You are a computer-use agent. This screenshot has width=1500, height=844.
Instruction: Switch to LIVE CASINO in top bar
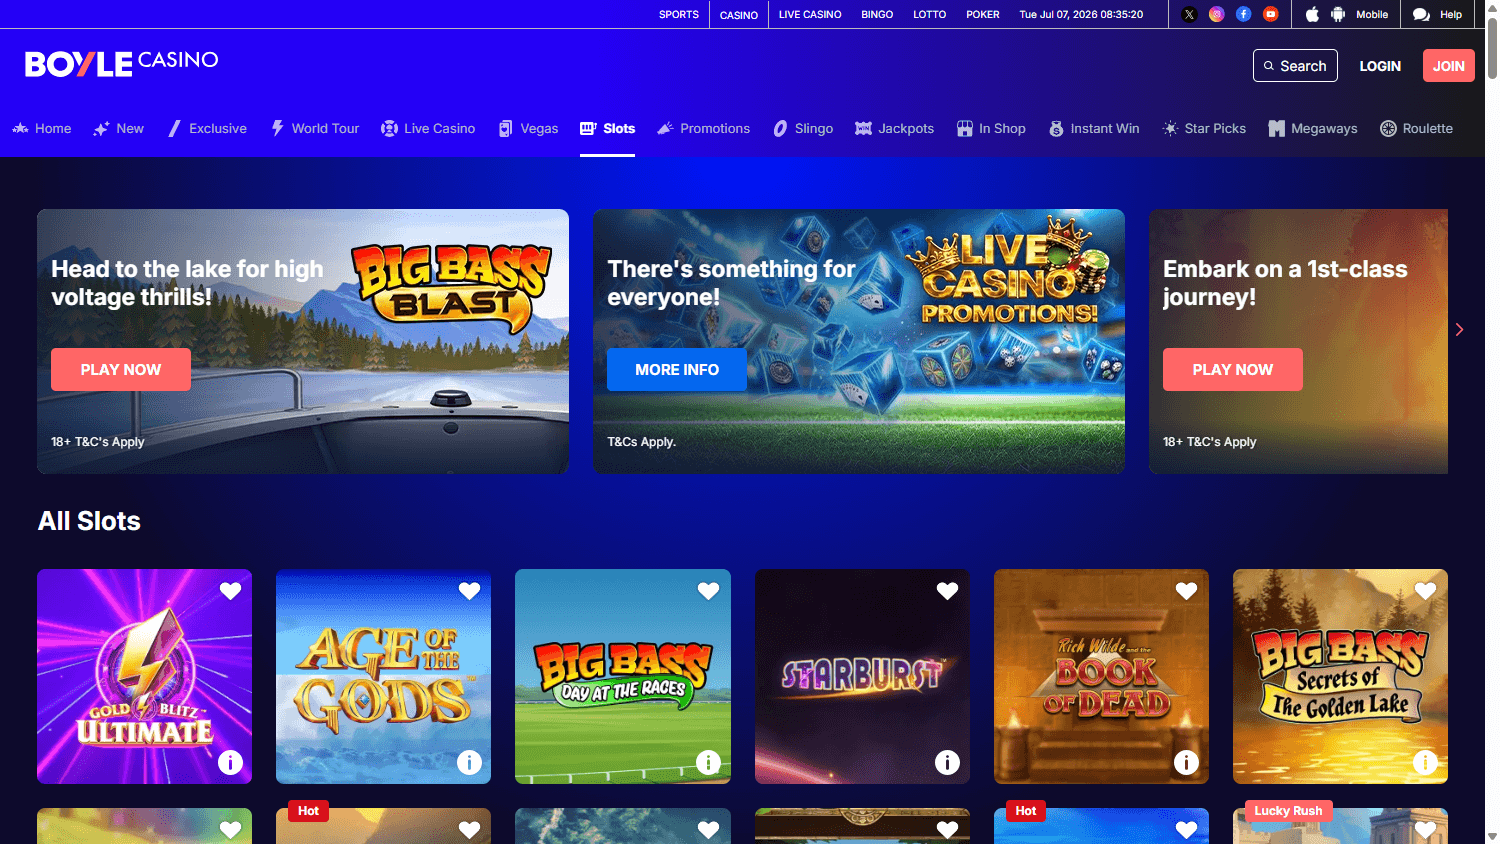(x=810, y=14)
